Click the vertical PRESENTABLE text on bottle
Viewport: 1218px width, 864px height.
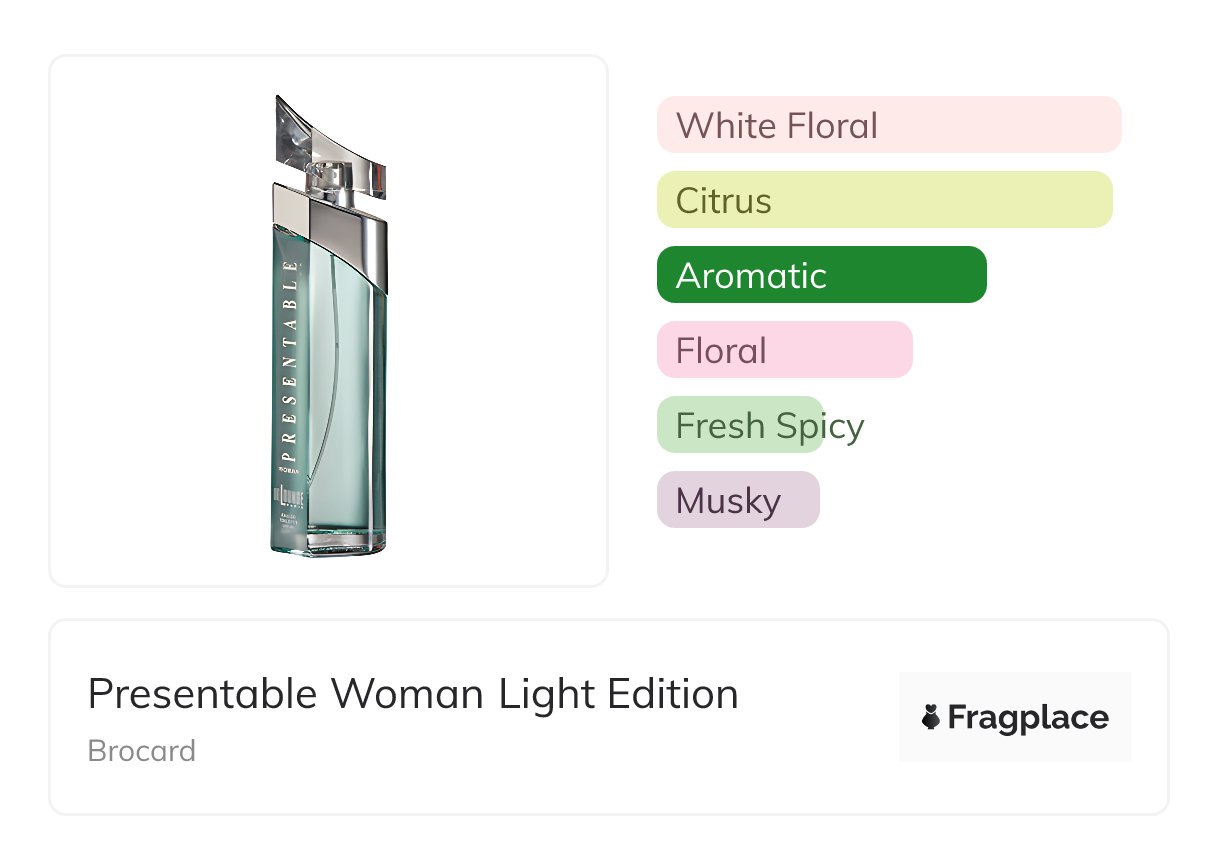[x=290, y=355]
